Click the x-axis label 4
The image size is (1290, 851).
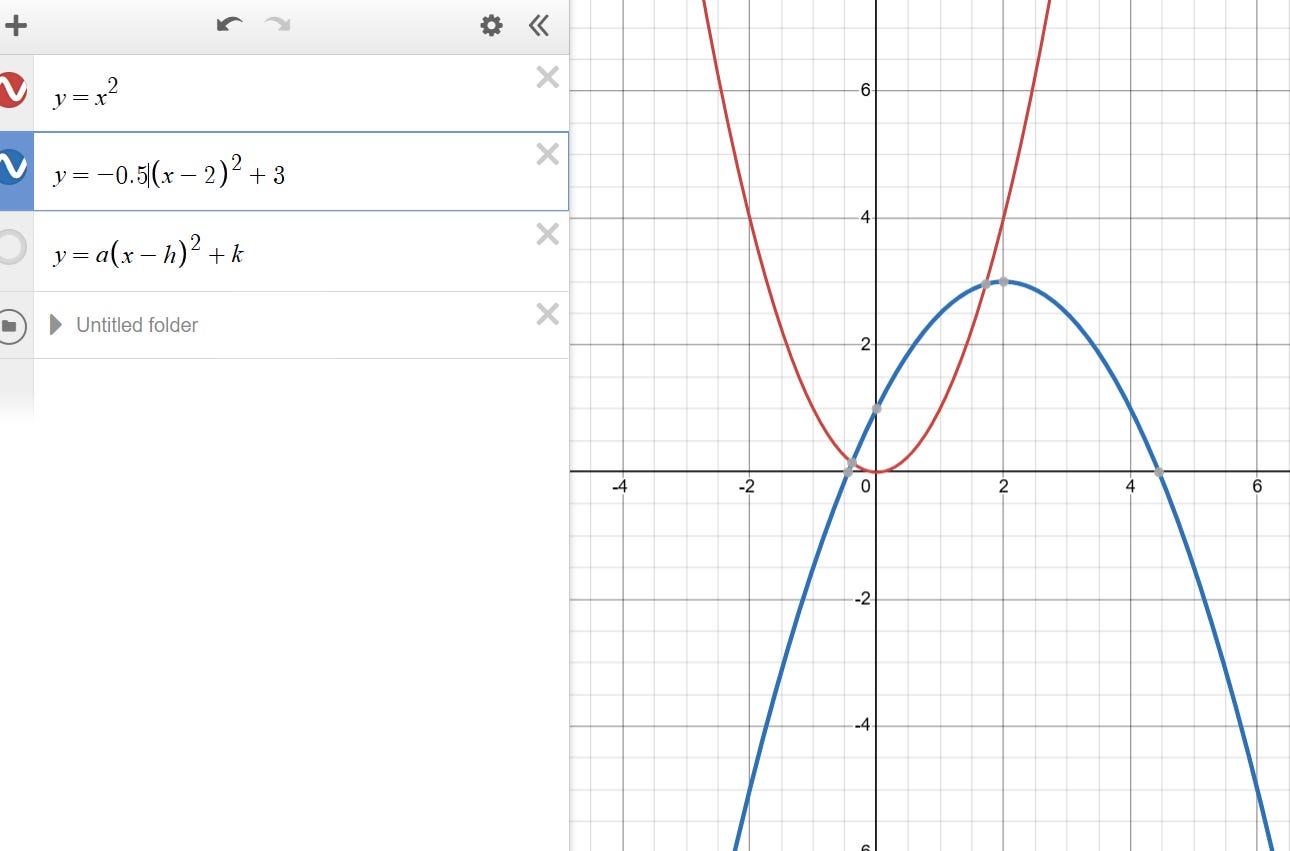click(1130, 487)
